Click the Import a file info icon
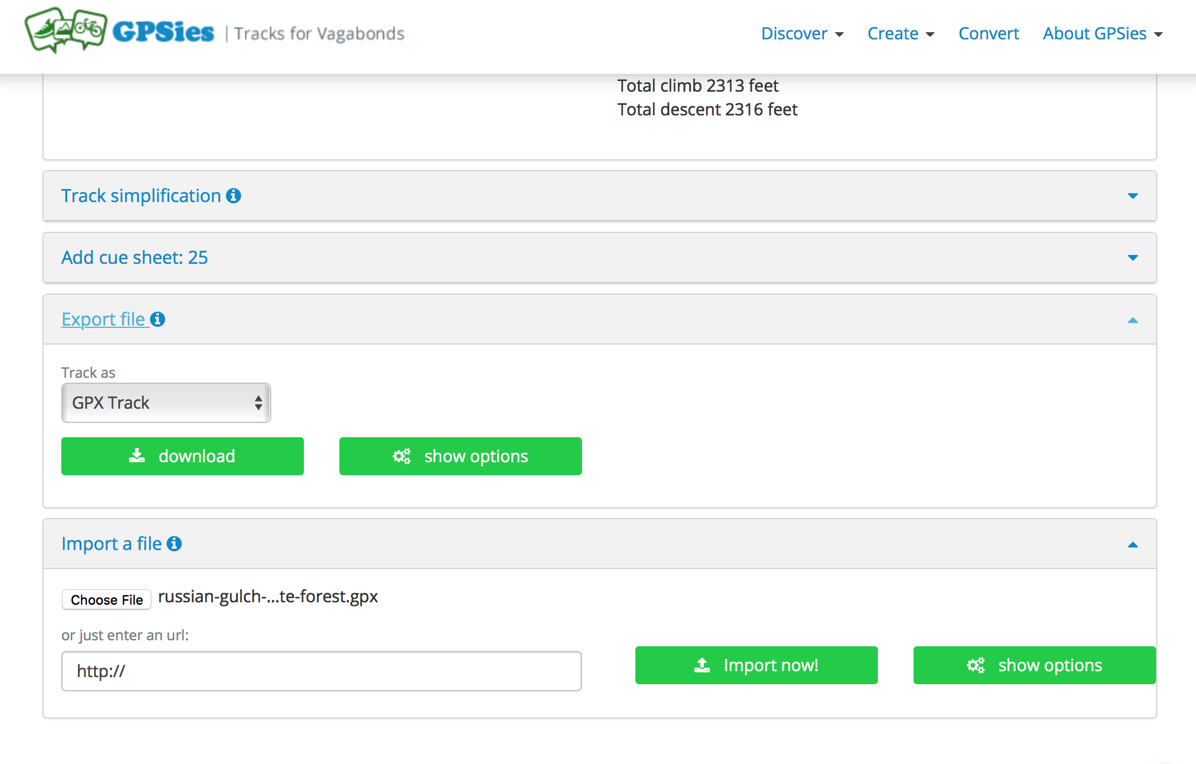 175,544
